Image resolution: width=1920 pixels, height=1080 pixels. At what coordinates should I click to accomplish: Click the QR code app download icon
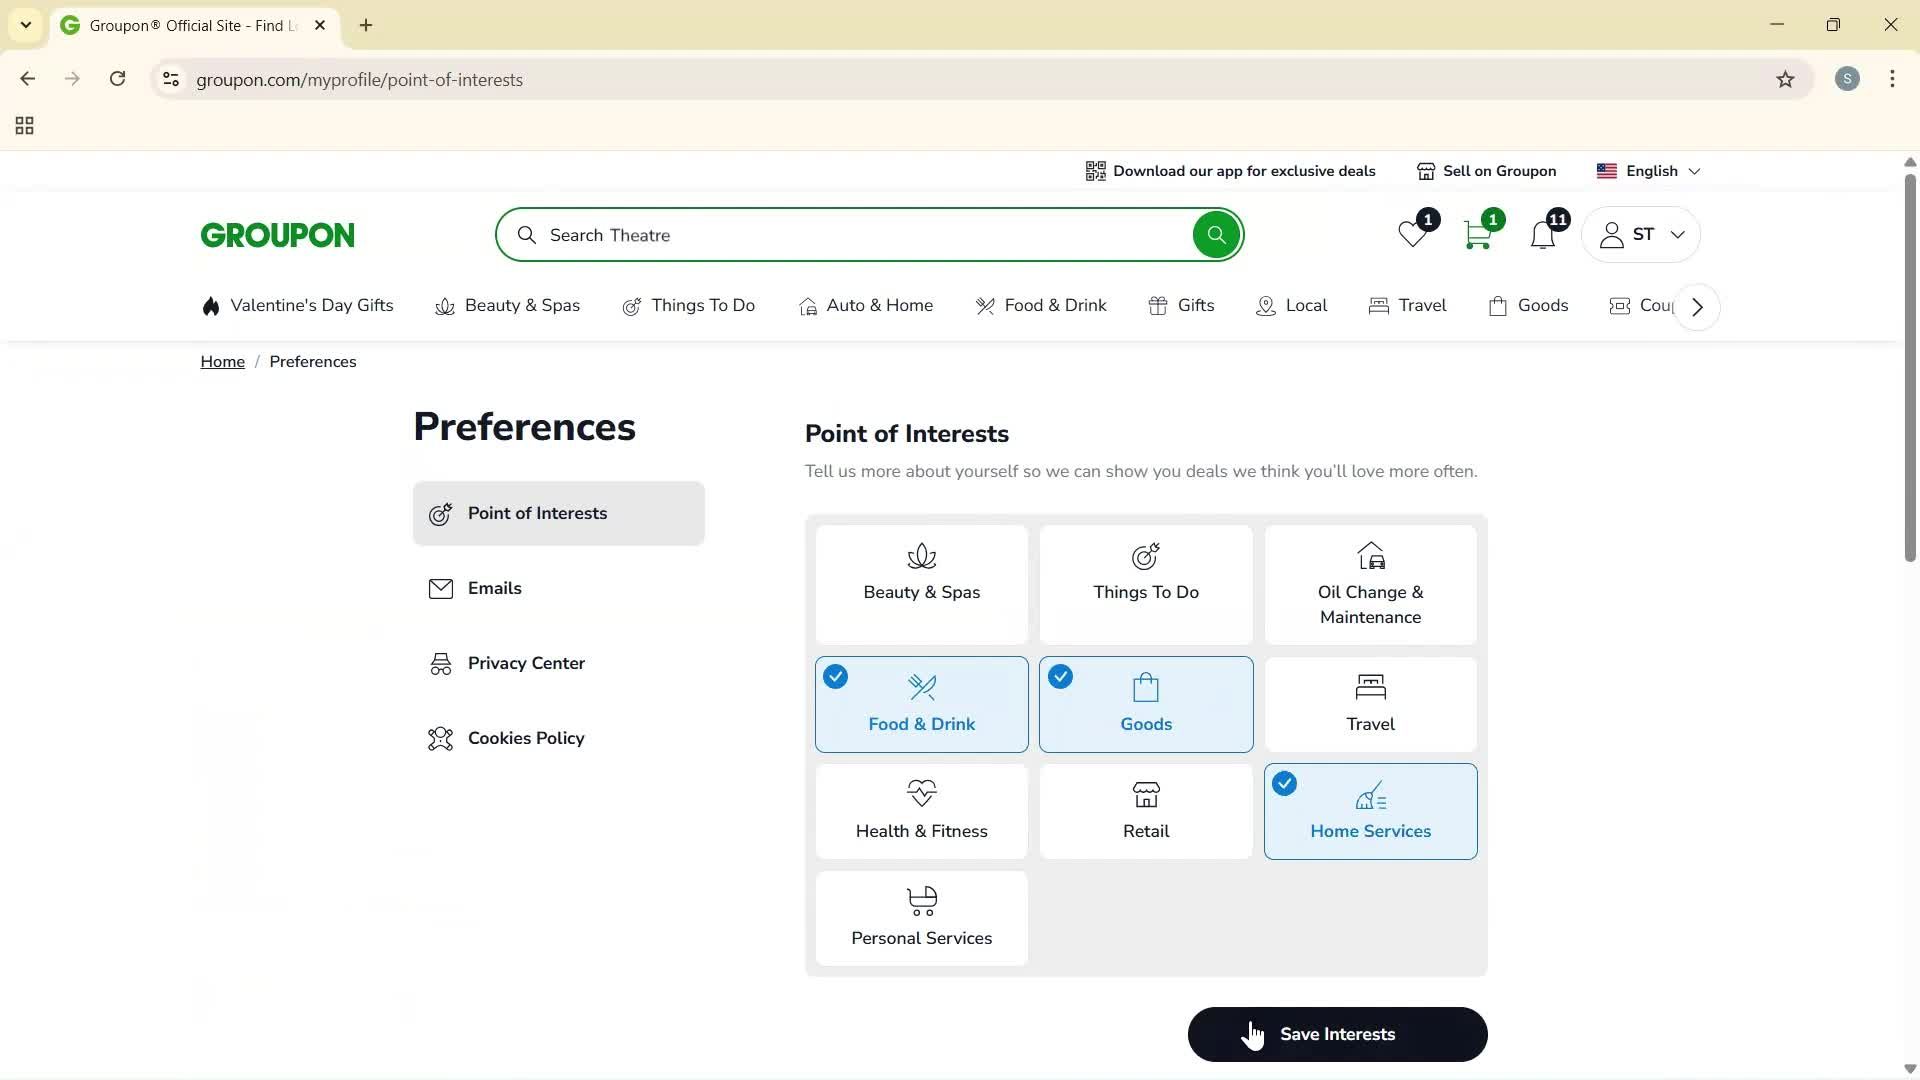(1096, 170)
